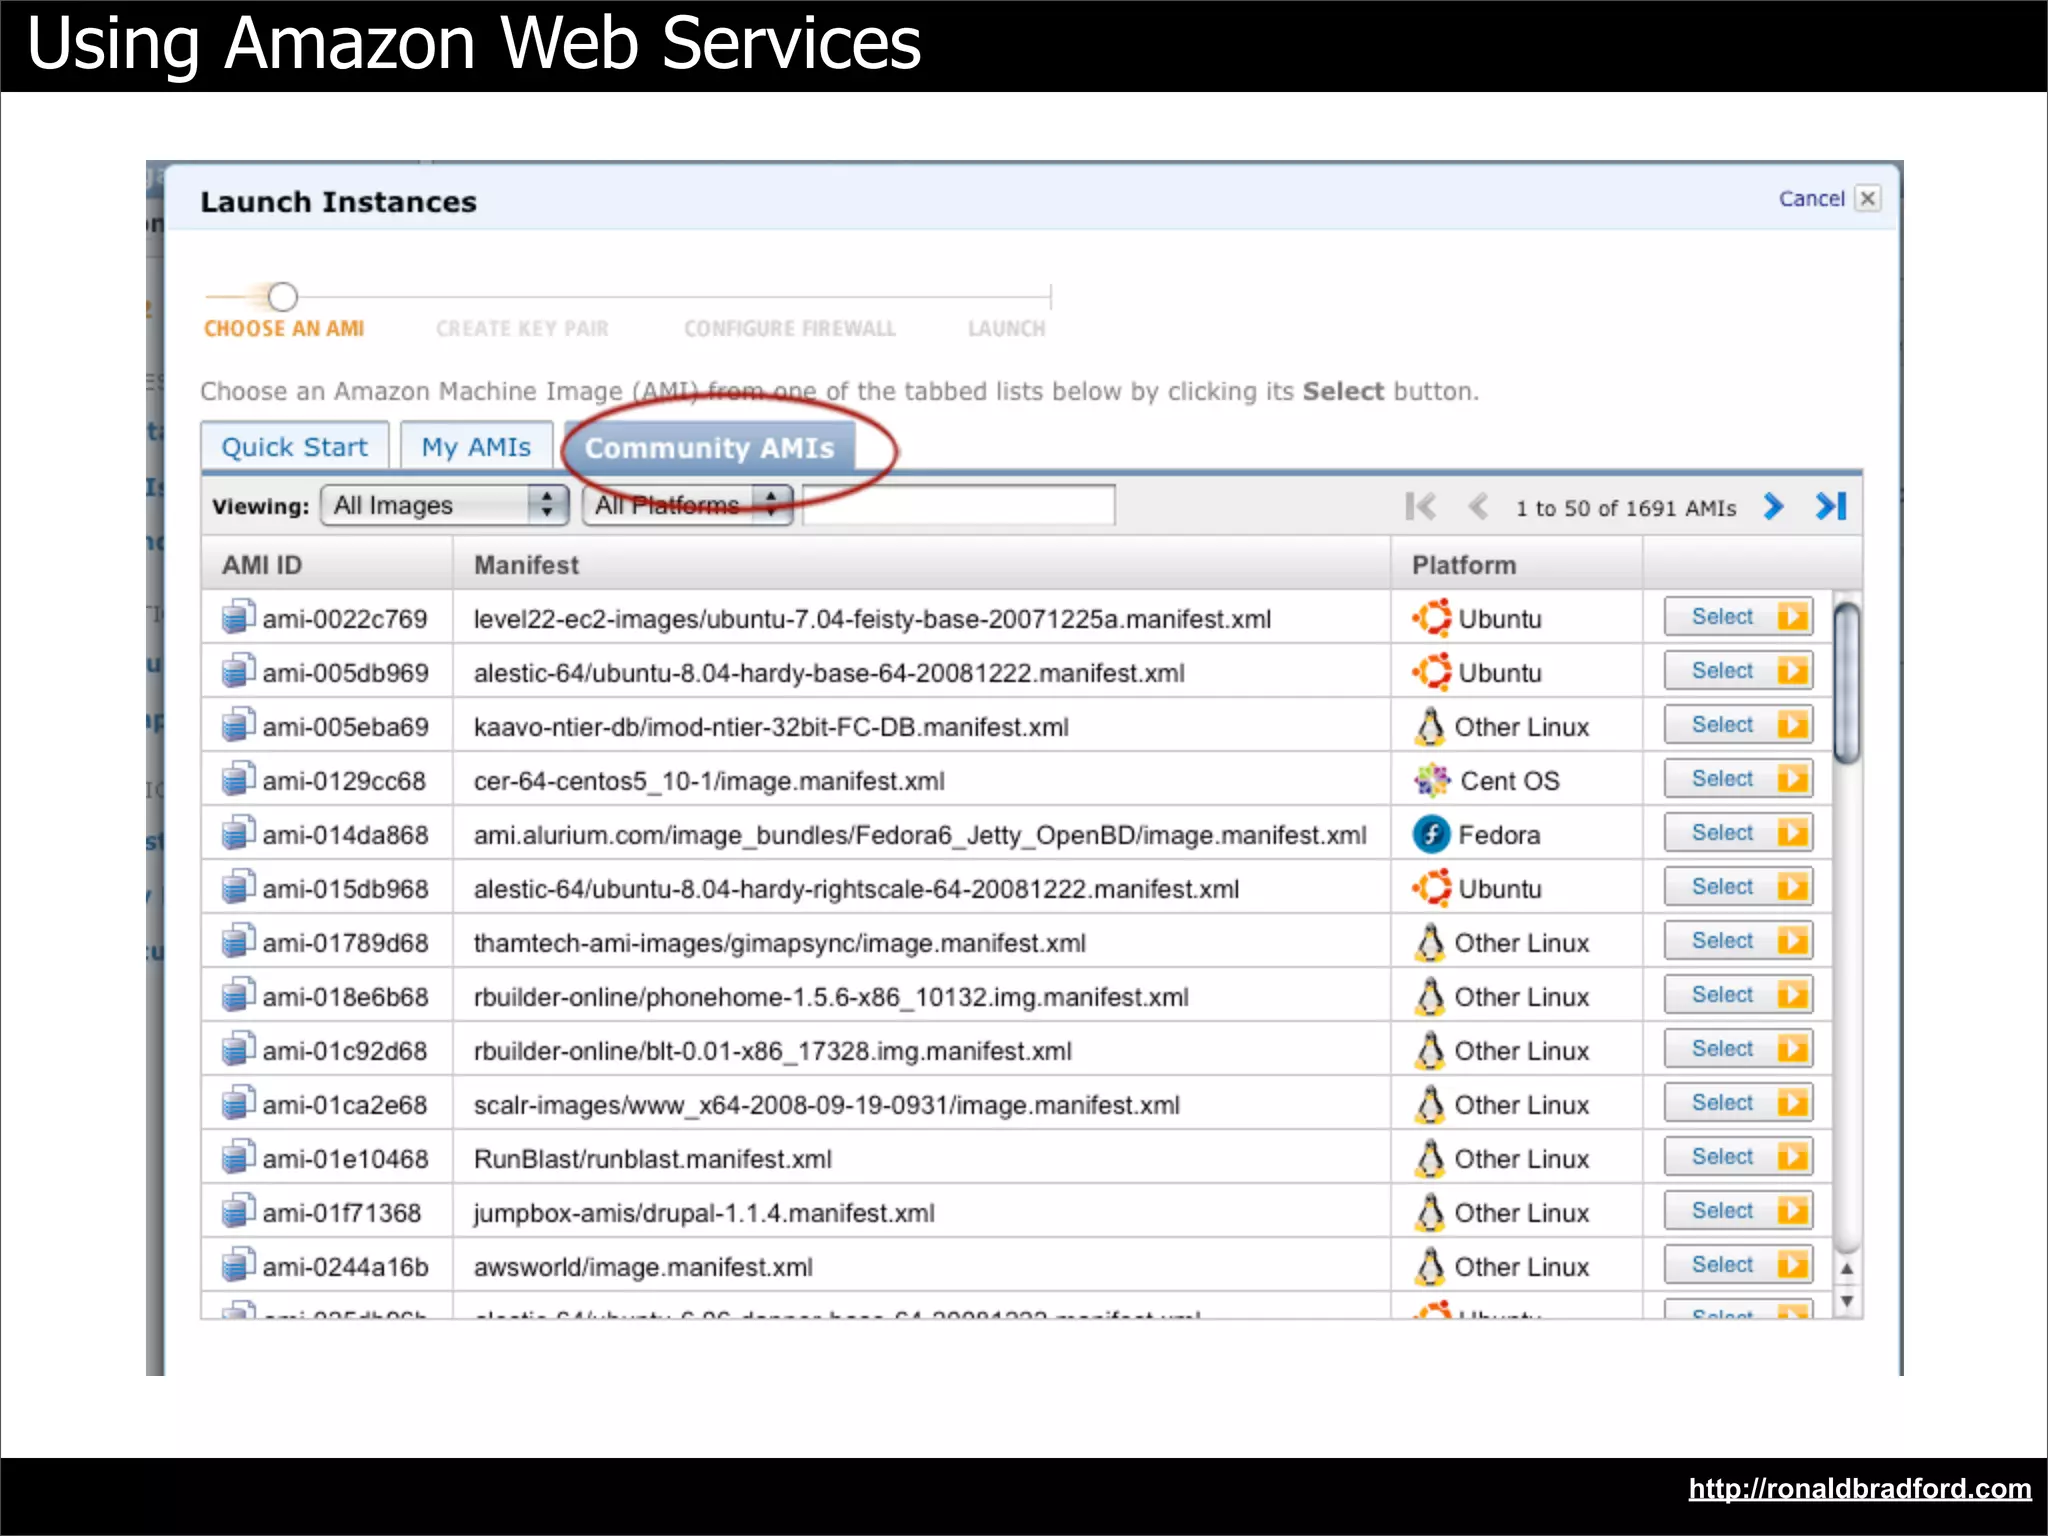The image size is (2048, 1536).
Task: Click the Ubuntu logo in ami-015db968 row
Action: [1432, 888]
